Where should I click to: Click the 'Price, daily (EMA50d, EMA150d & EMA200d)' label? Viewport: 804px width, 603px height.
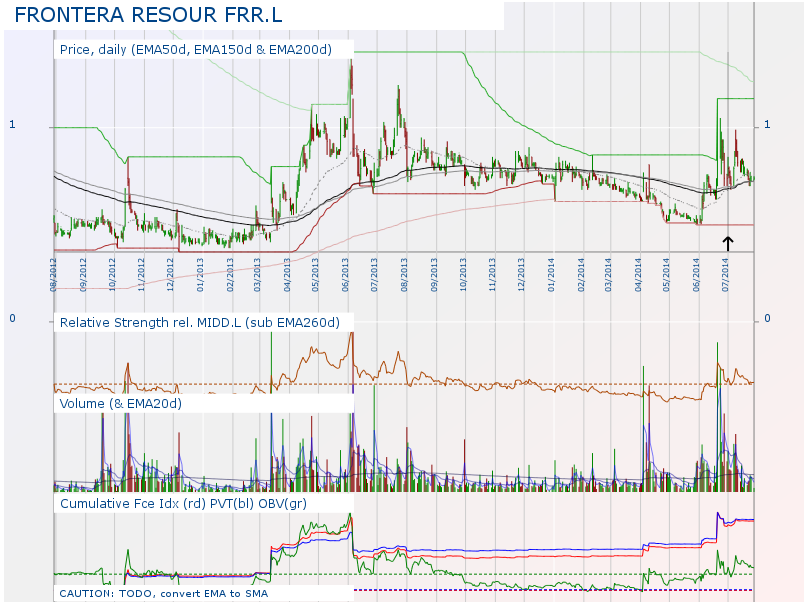point(196,50)
